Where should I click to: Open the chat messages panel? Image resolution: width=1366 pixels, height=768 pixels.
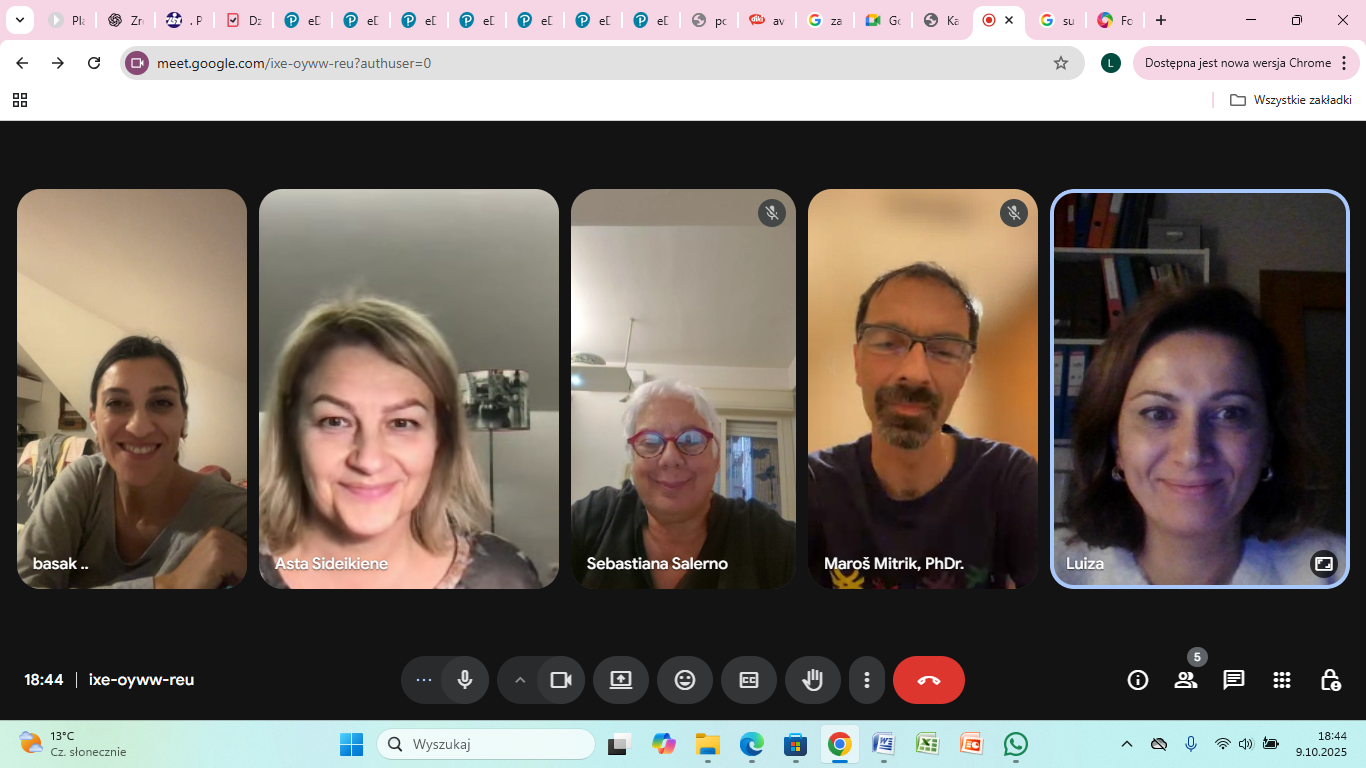pyautogui.click(x=1234, y=680)
